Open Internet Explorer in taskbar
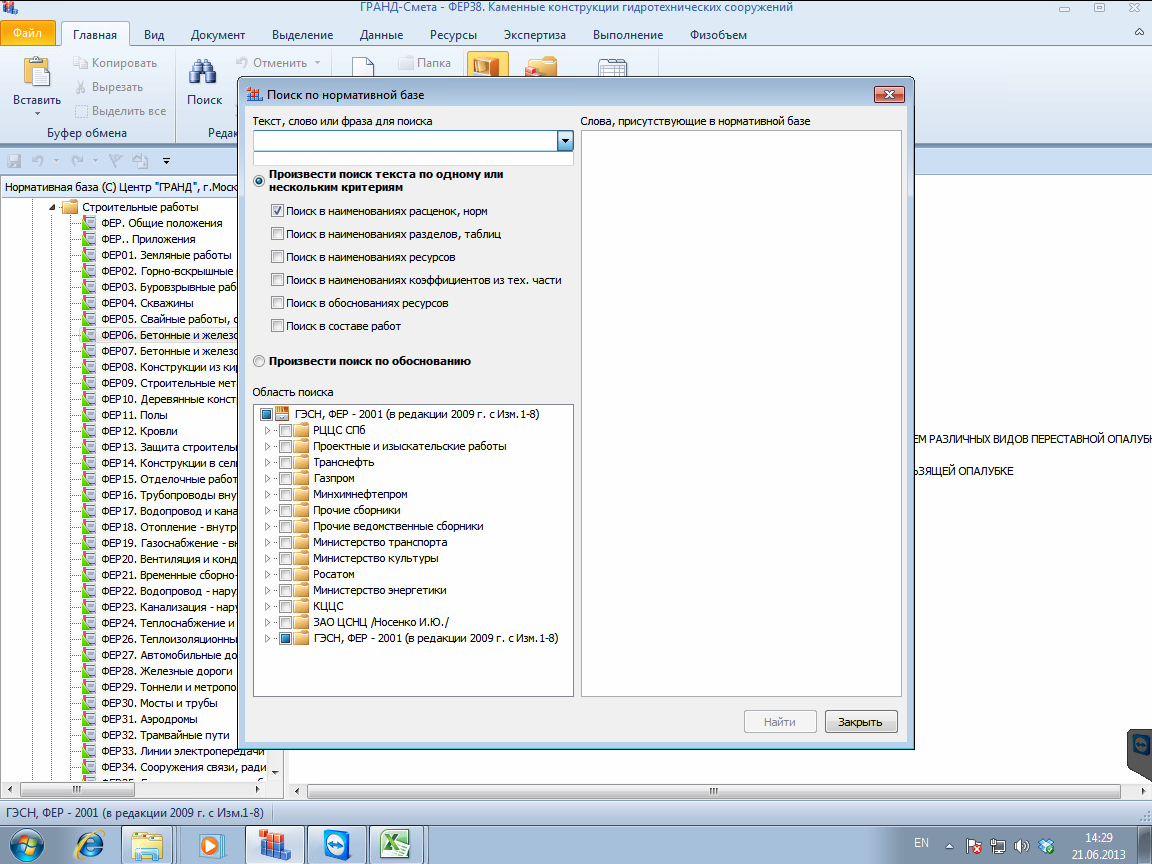 click(x=90, y=845)
